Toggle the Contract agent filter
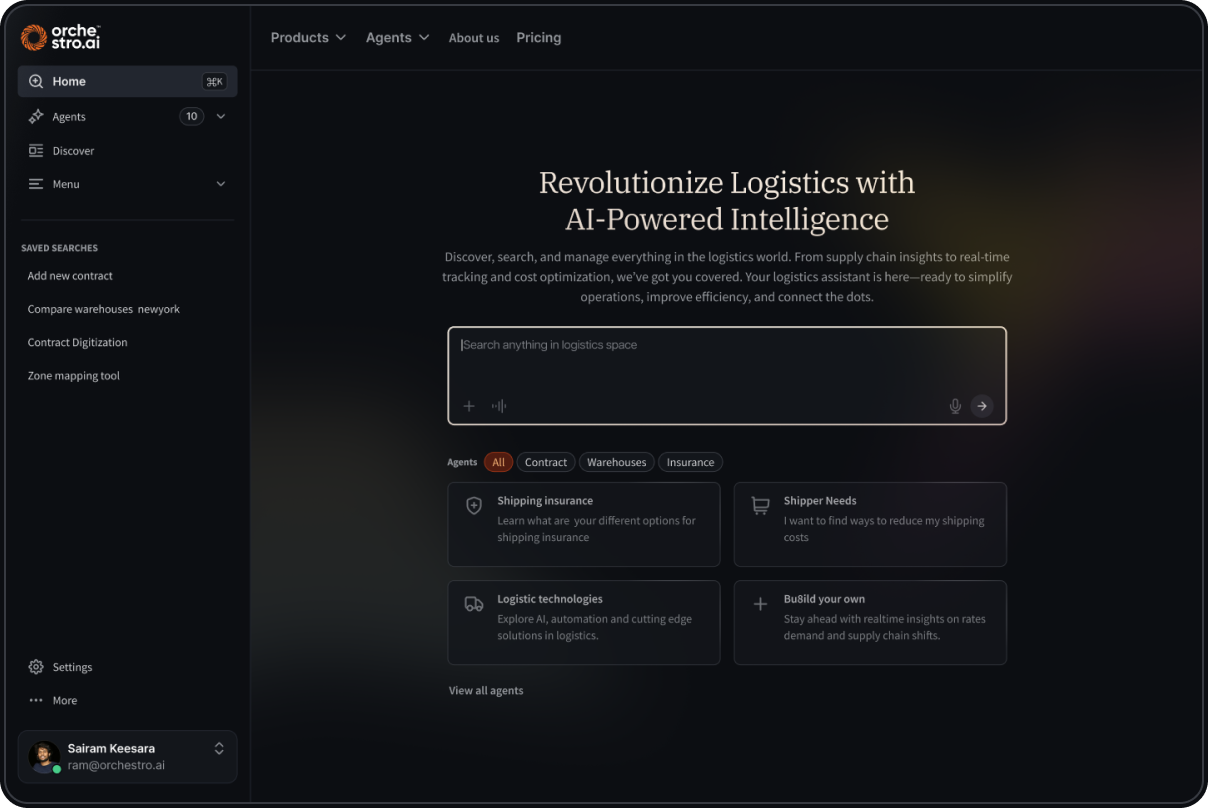 (546, 461)
